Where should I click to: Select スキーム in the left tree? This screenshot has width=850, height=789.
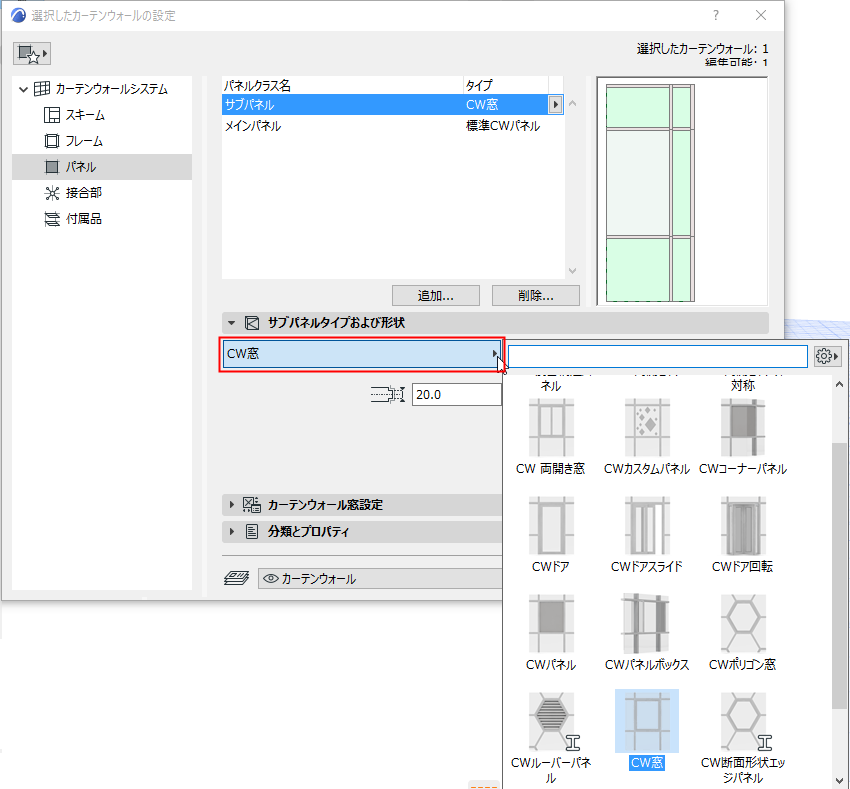coord(85,115)
